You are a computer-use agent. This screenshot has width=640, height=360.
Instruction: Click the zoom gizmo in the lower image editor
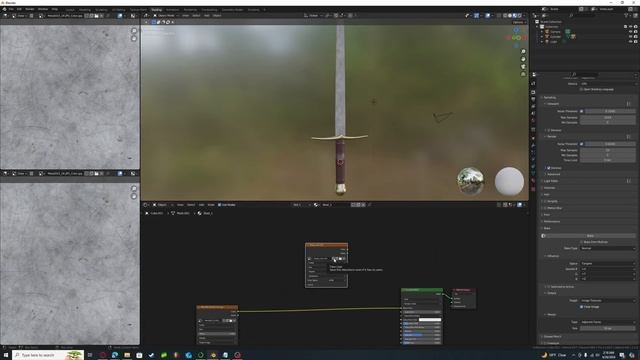(x=134, y=189)
